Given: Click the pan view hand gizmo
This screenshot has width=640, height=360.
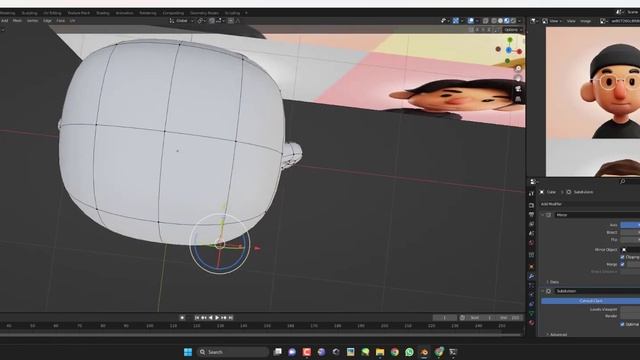Looking at the screenshot, I should [x=518, y=78].
